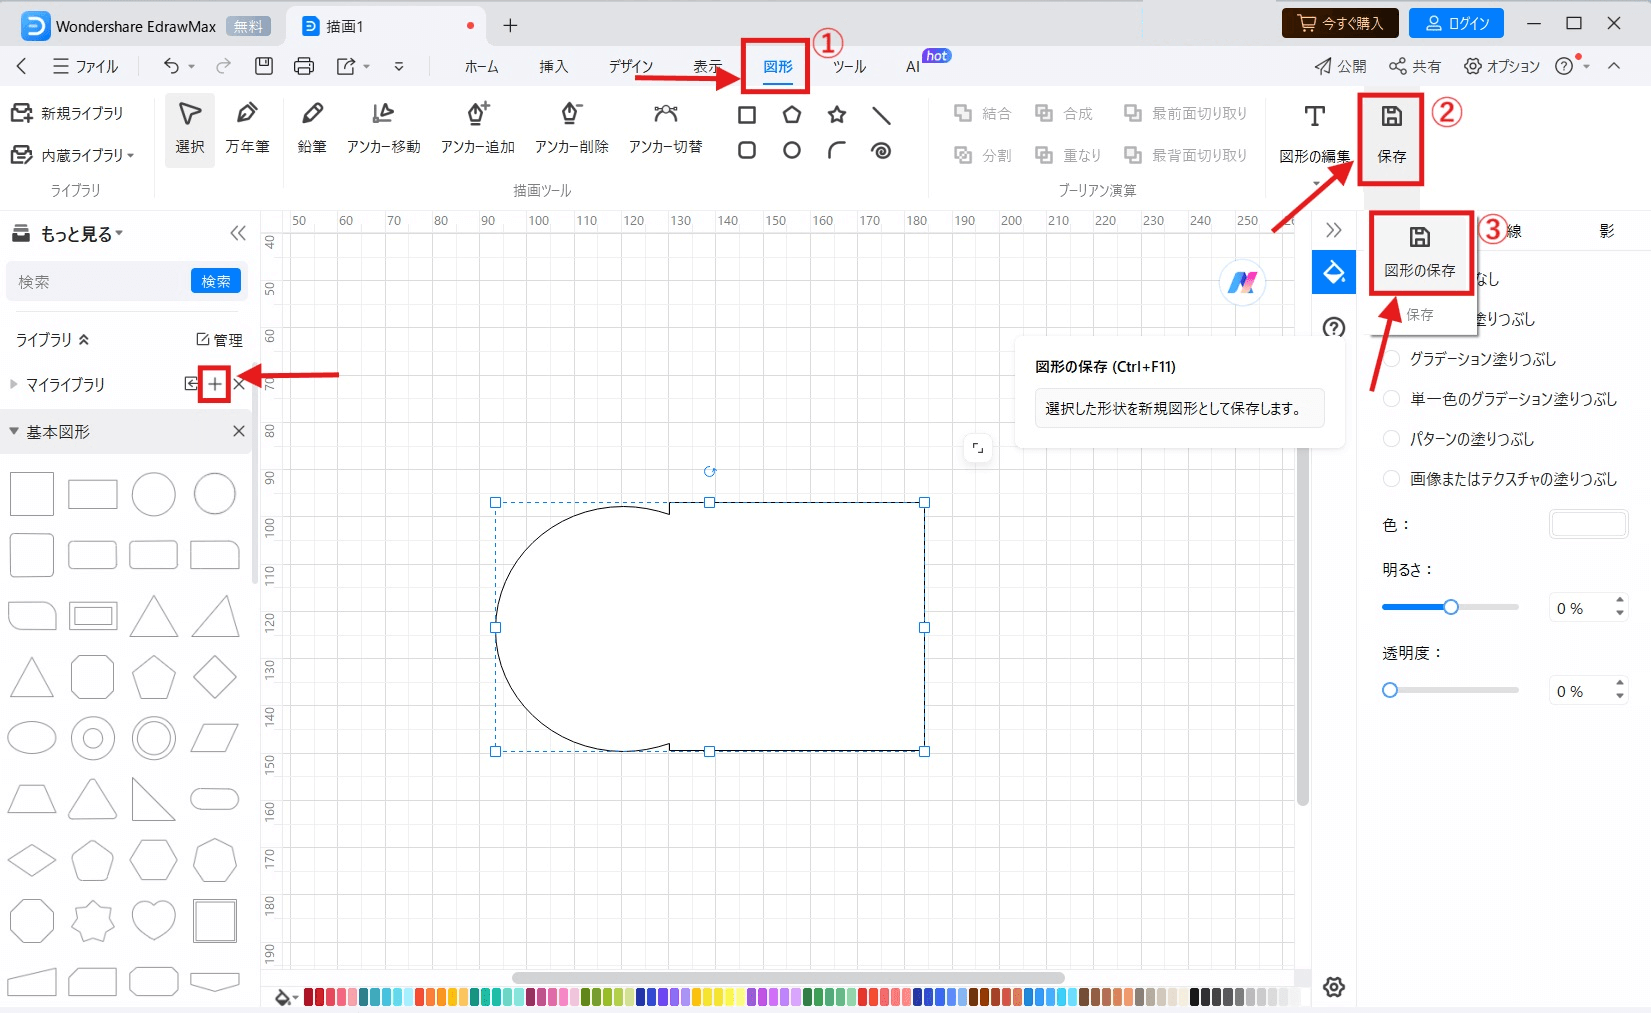Click the 公開 publish button

1340,66
